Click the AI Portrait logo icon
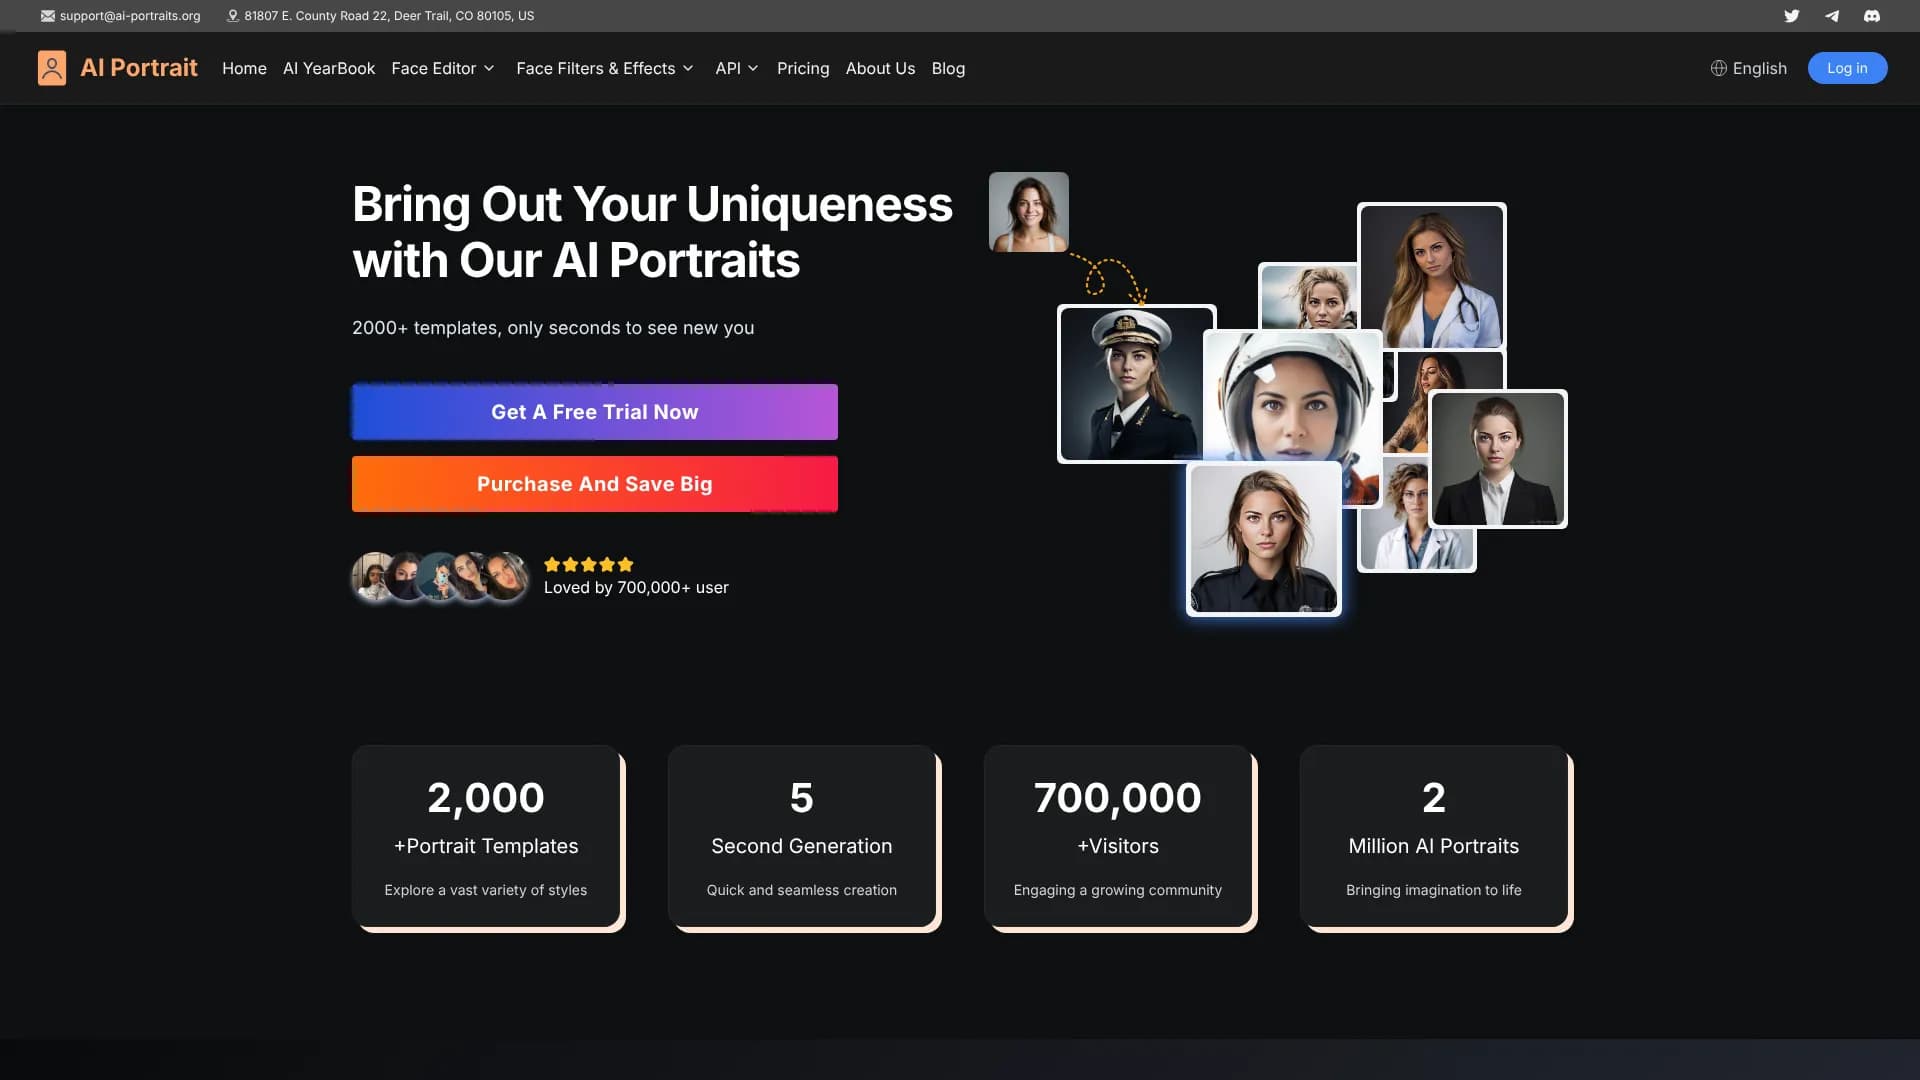1920x1080 pixels. (x=52, y=67)
